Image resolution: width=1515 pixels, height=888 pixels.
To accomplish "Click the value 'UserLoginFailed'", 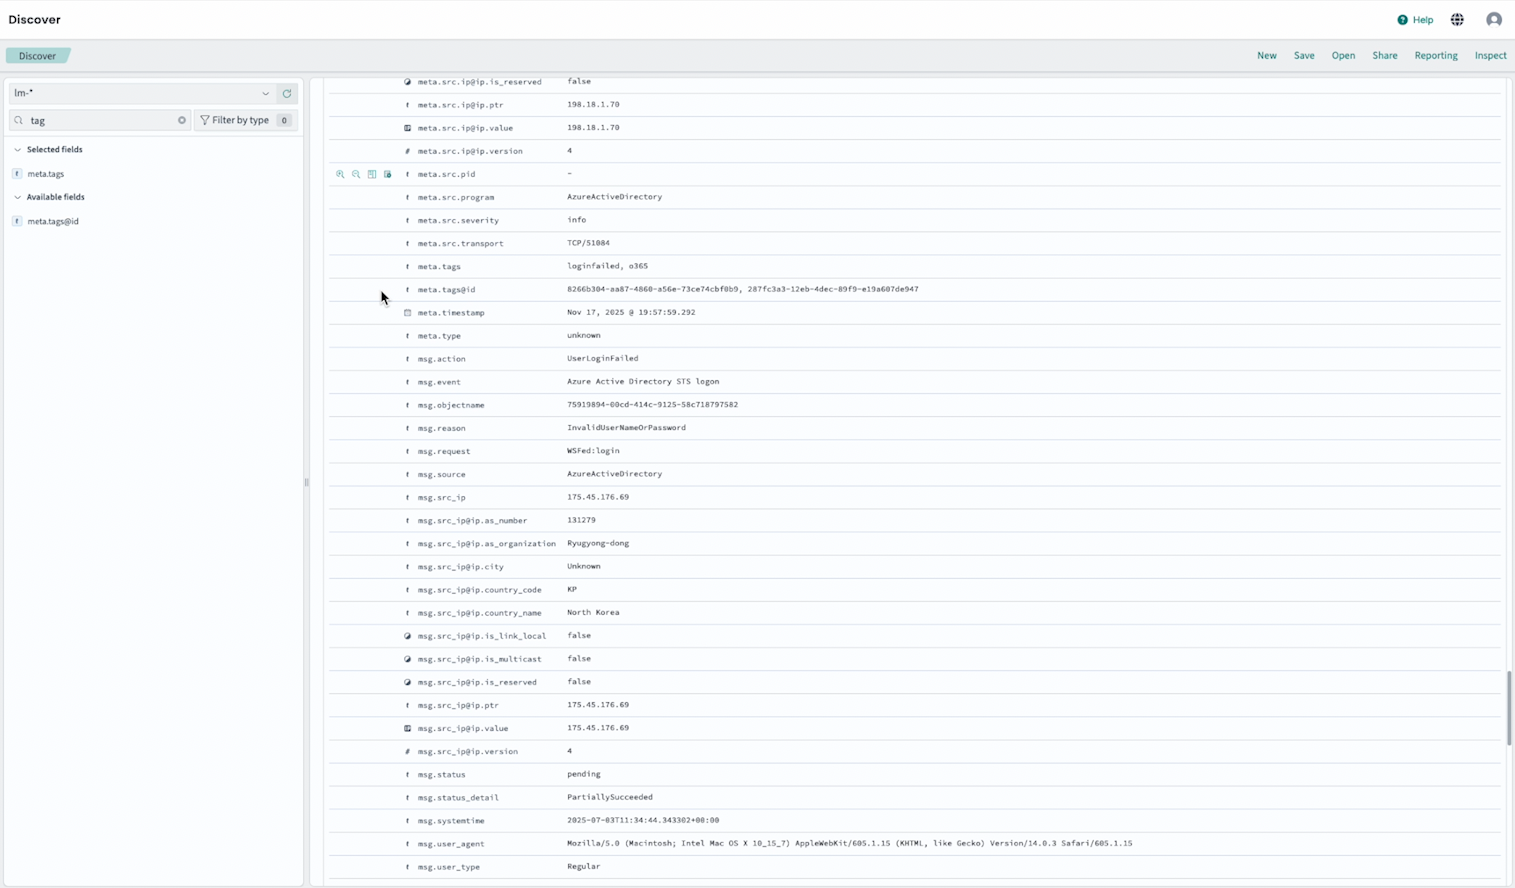I will click(x=602, y=358).
